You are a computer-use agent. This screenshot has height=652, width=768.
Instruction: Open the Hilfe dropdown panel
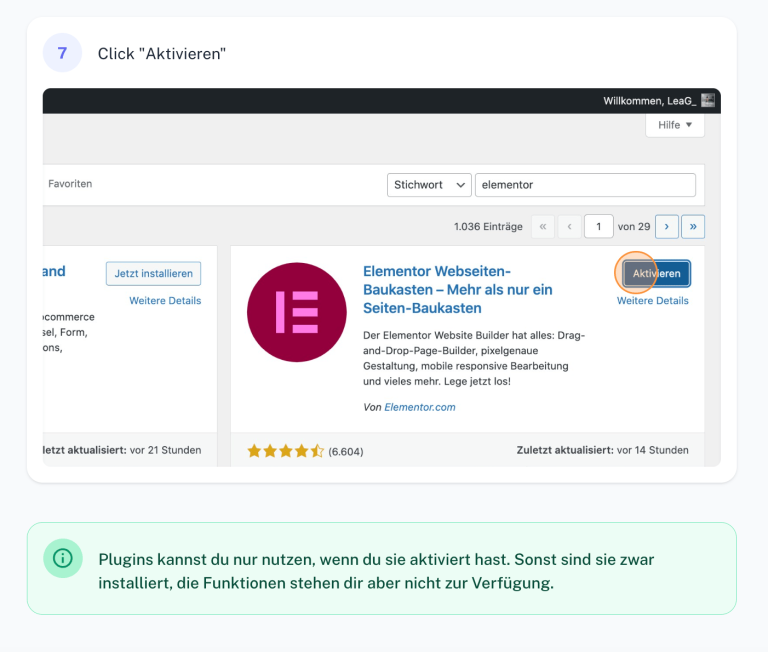coord(675,125)
